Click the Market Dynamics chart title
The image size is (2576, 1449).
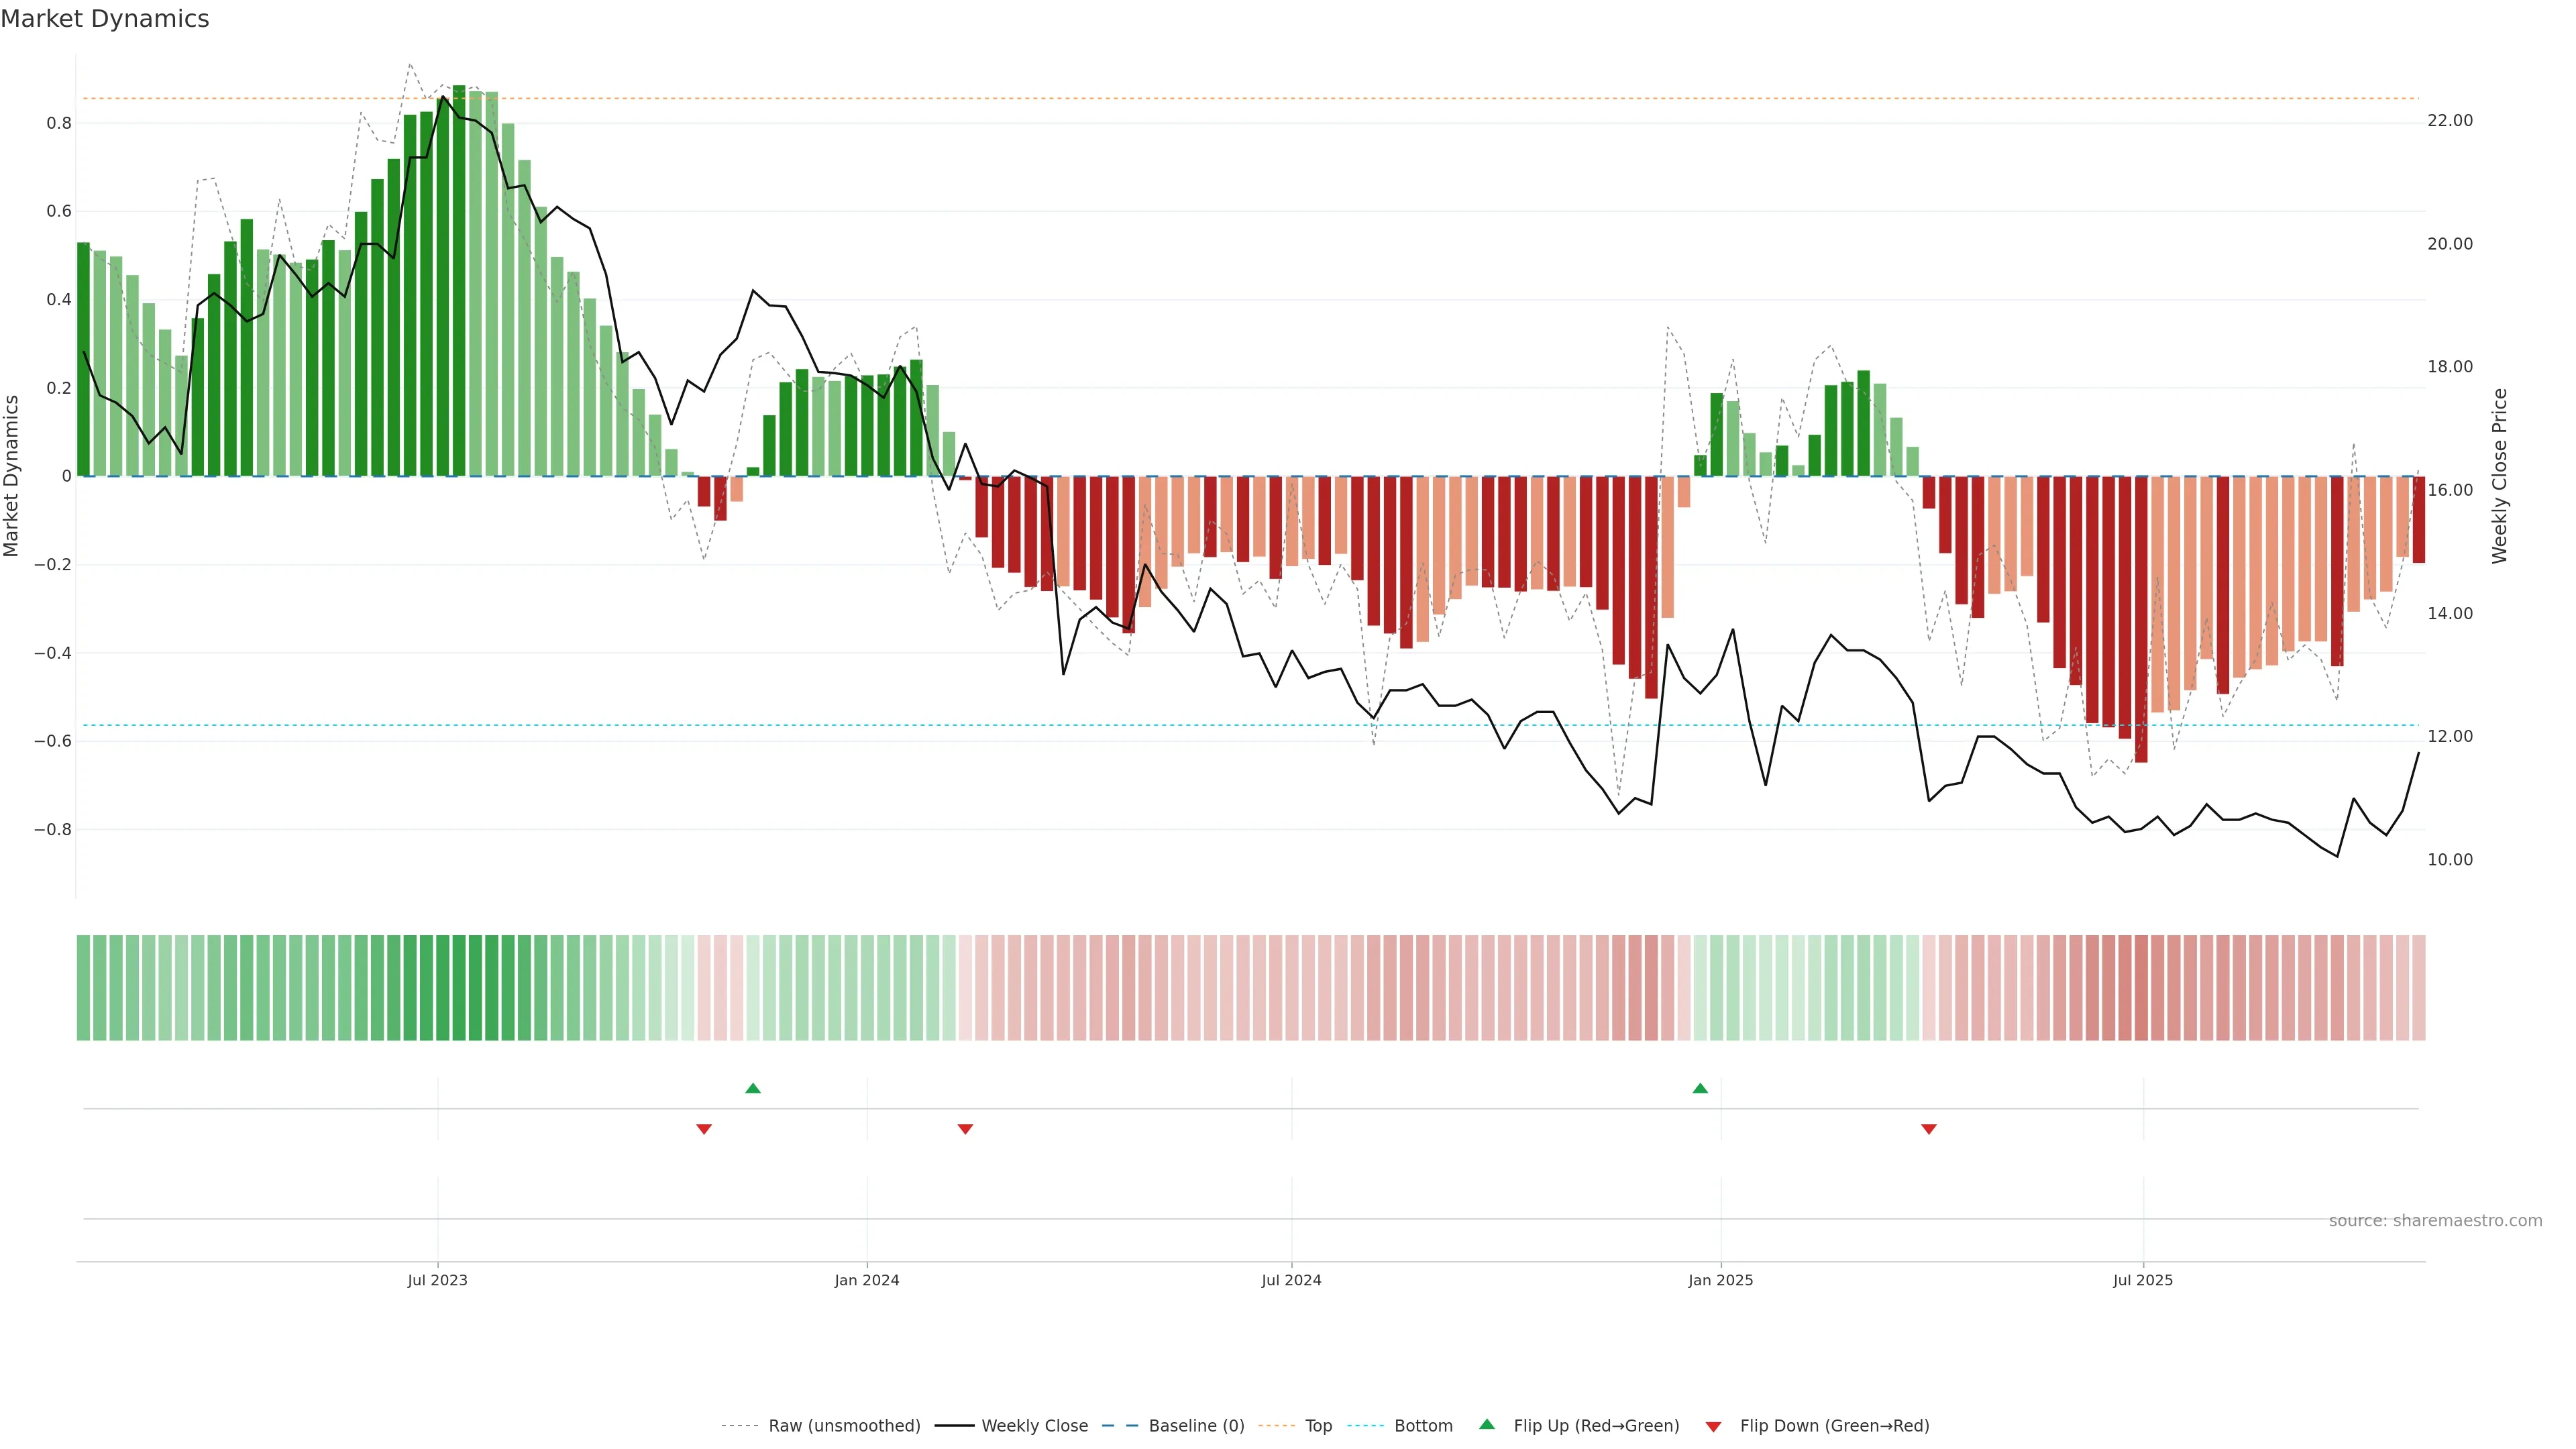(105, 19)
